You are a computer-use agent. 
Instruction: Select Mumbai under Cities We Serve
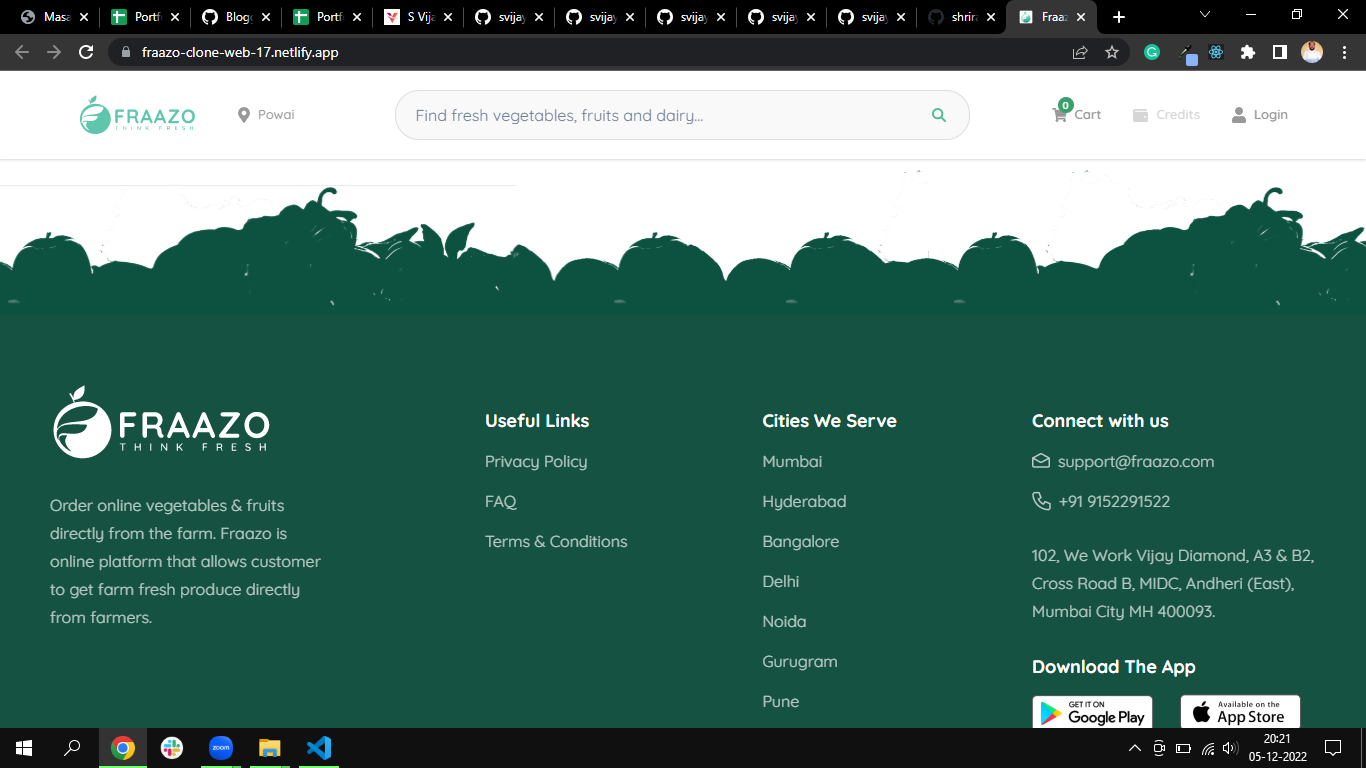tap(791, 461)
